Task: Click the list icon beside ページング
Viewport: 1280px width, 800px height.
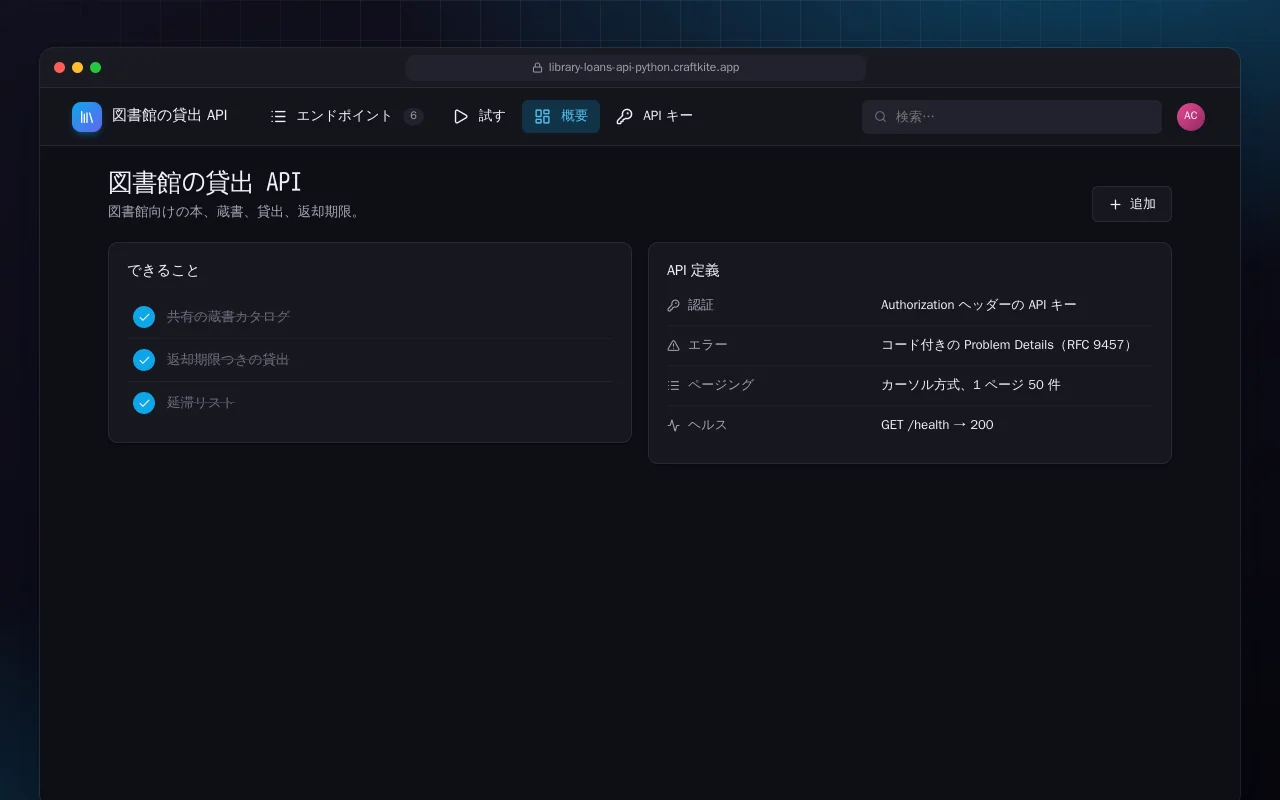Action: click(673, 385)
